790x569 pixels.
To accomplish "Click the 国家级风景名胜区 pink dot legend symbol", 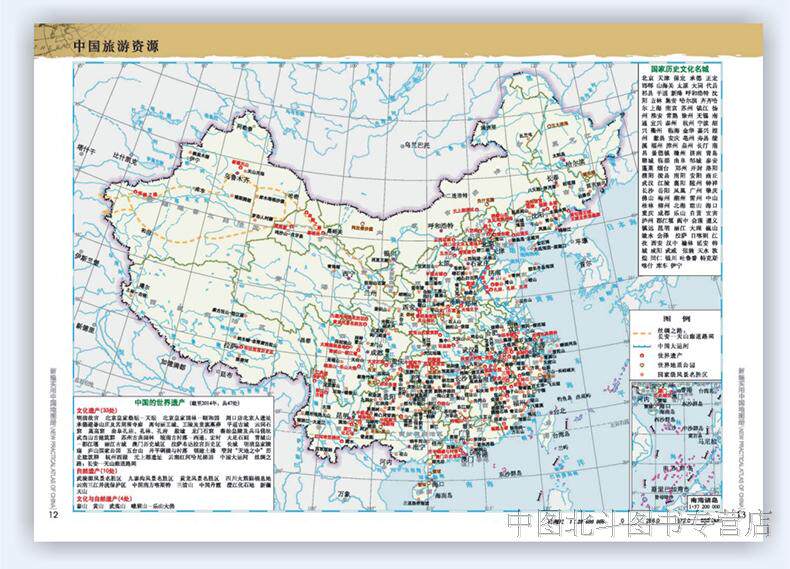I will 641,374.
